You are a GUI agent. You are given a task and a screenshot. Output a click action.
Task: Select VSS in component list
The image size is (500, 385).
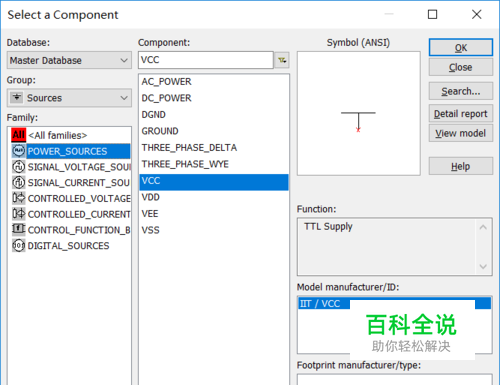(214, 230)
